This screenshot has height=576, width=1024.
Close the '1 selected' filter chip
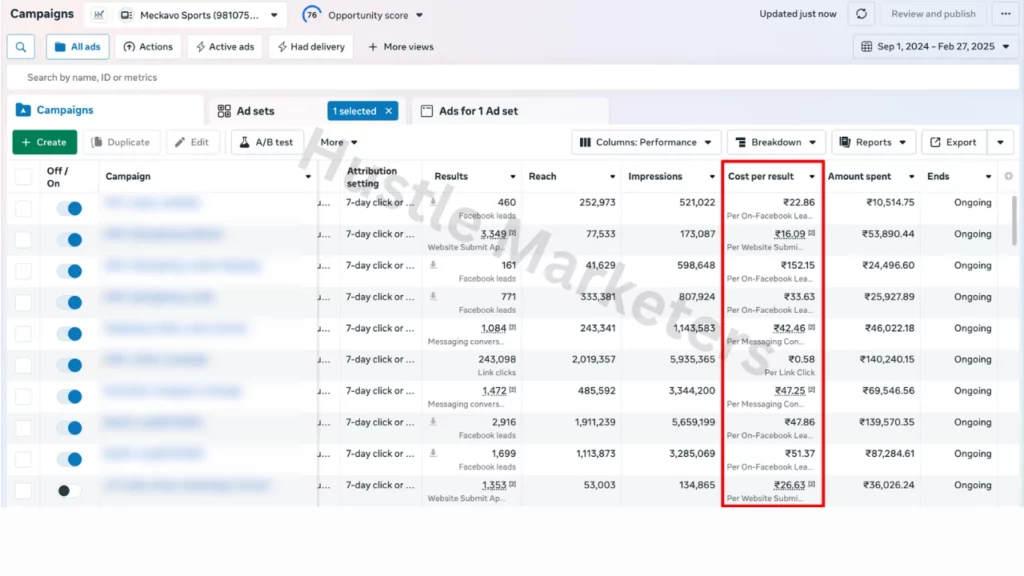point(388,111)
